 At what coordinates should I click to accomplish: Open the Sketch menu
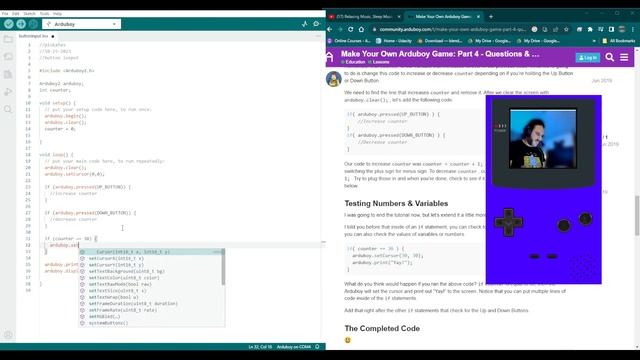29,13
